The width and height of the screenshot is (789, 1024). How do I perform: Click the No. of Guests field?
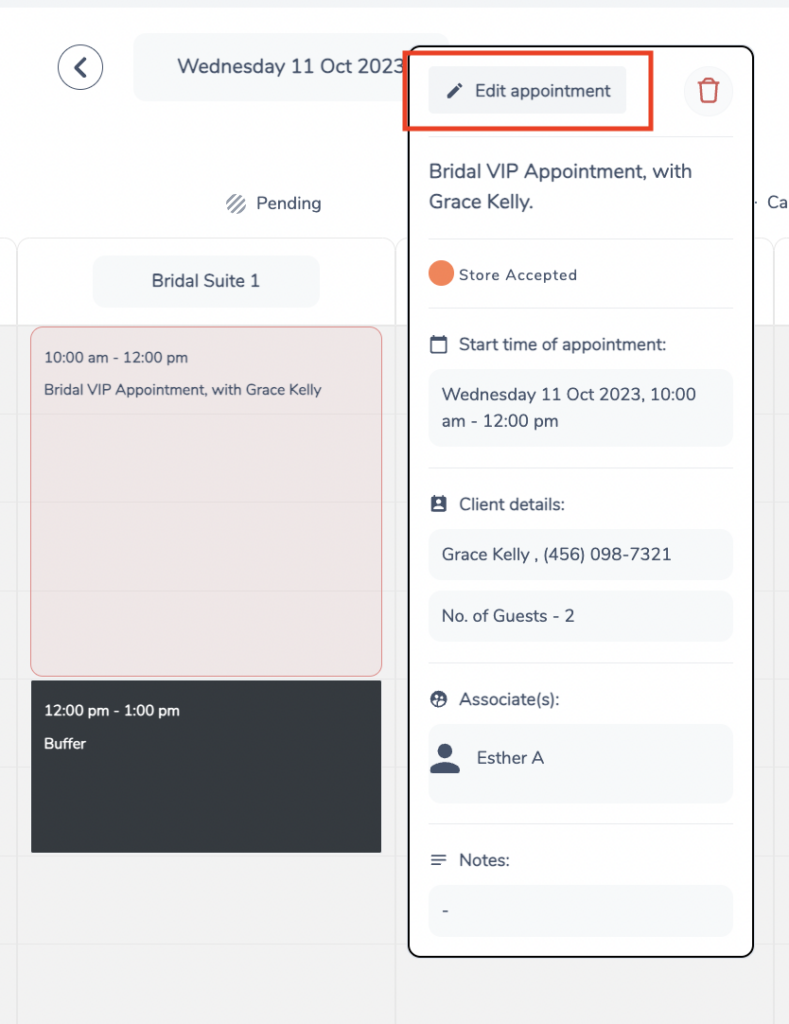coord(581,616)
